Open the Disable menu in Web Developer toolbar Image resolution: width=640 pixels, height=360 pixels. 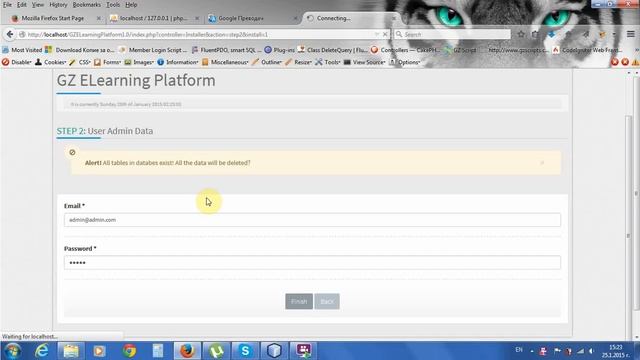click(x=17, y=62)
